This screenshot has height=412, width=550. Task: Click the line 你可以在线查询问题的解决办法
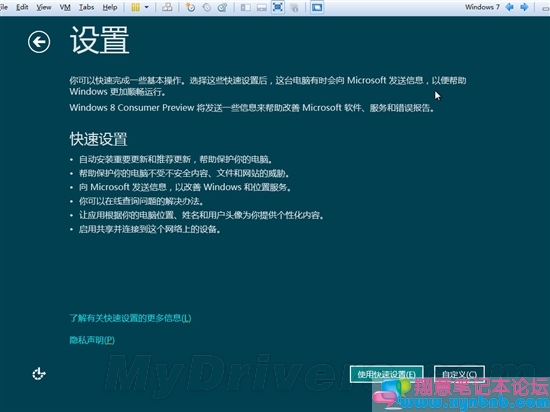[141, 201]
